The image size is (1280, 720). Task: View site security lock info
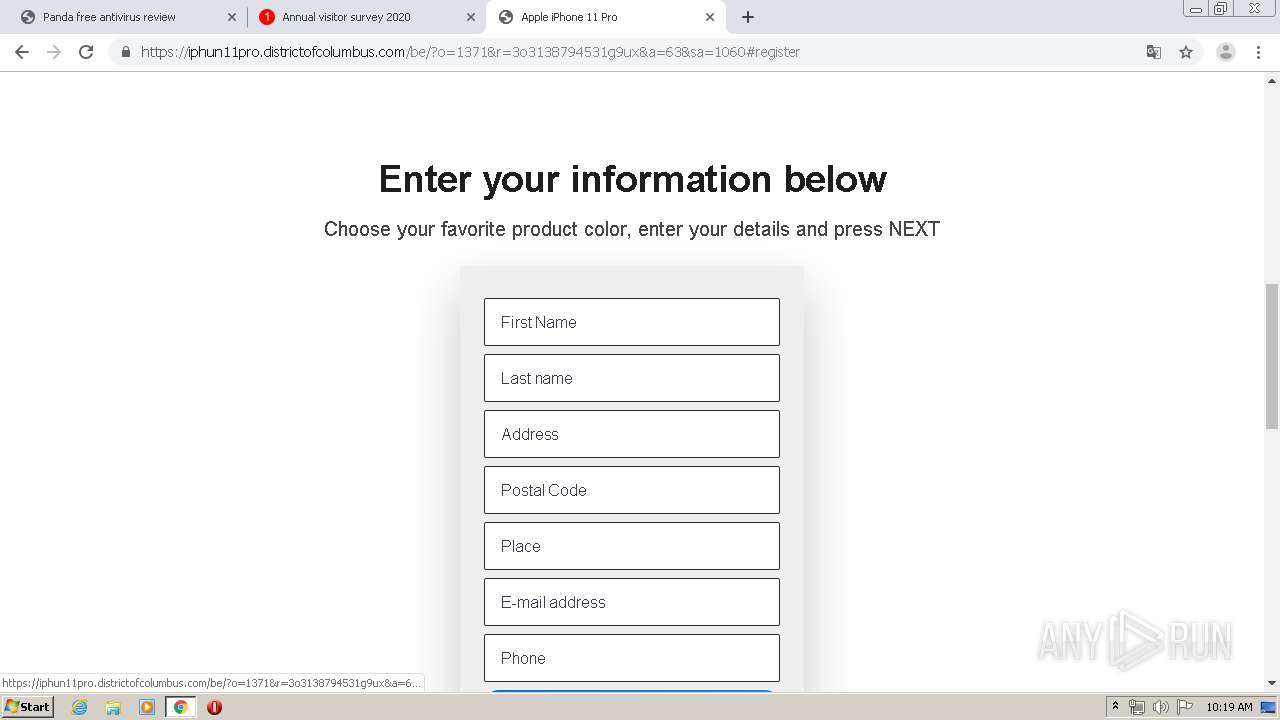click(x=126, y=52)
